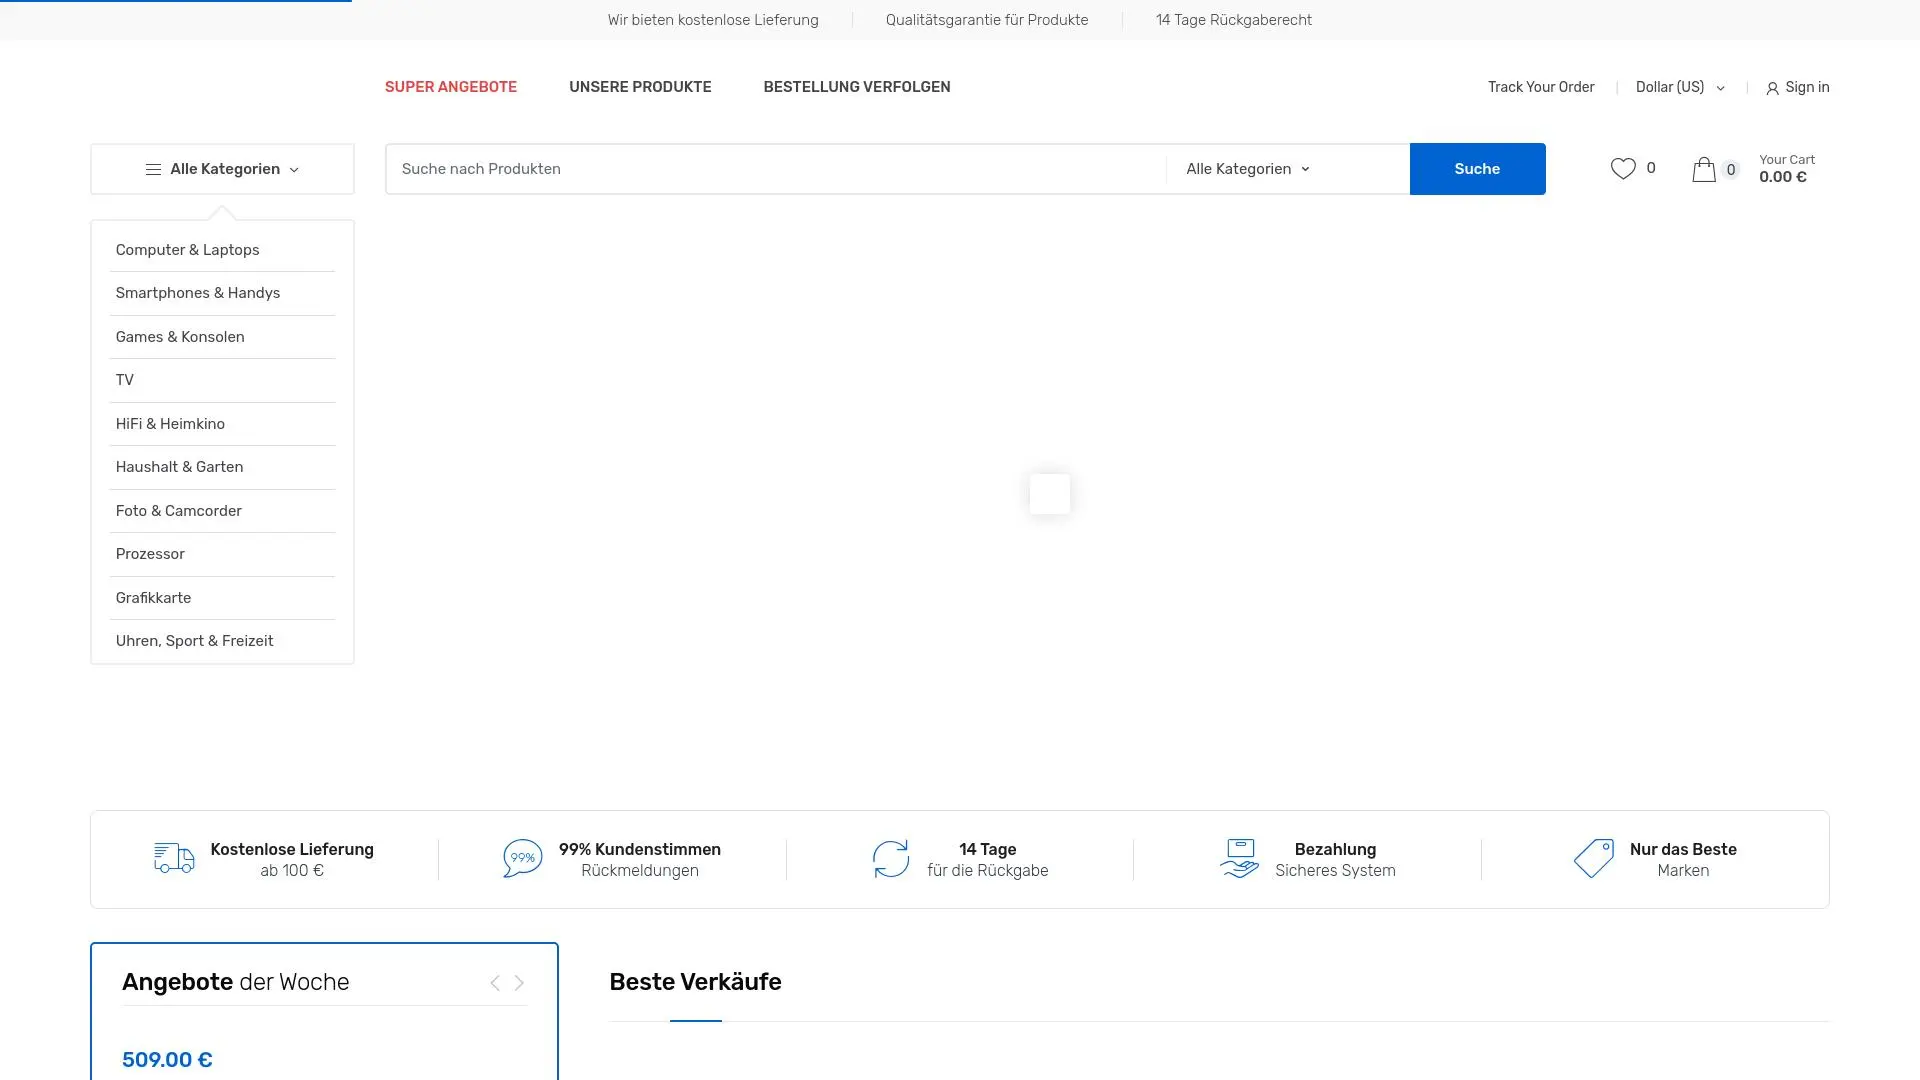The image size is (1920, 1080).
Task: Open the SUPER ANGEBOTE menu item
Action: pos(450,87)
